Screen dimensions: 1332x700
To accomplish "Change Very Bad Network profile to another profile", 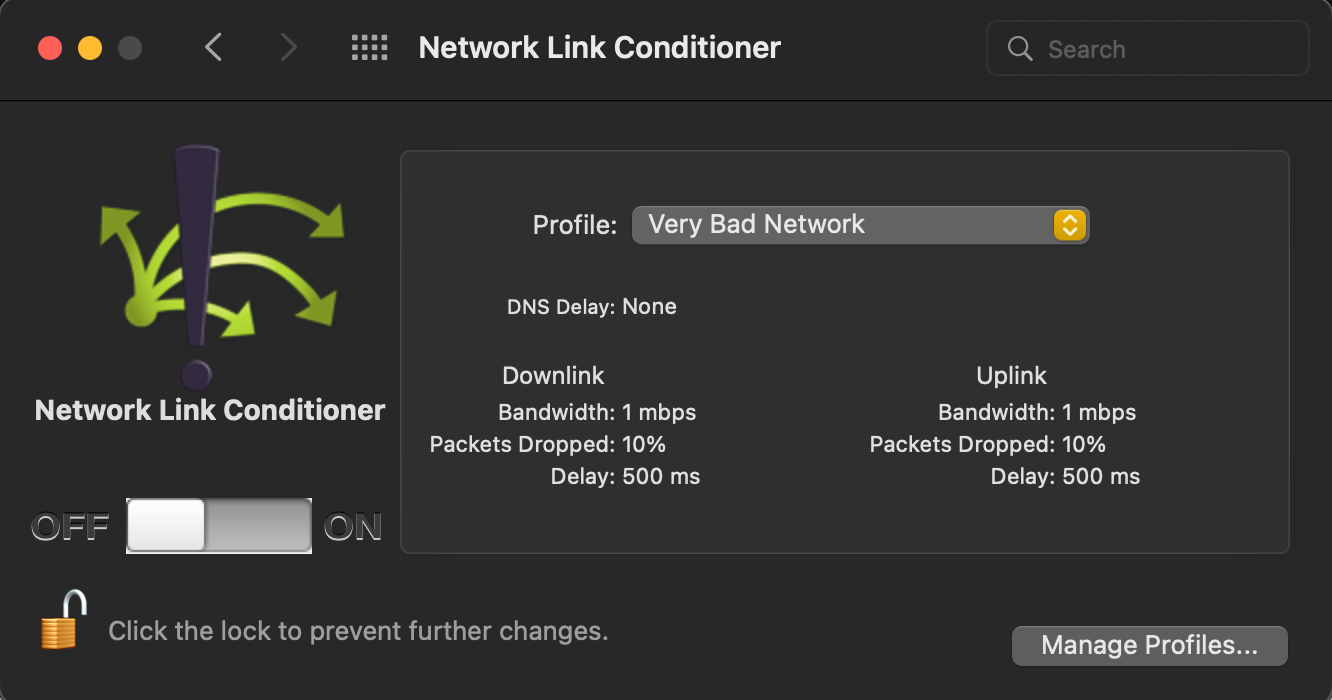I will (x=860, y=225).
